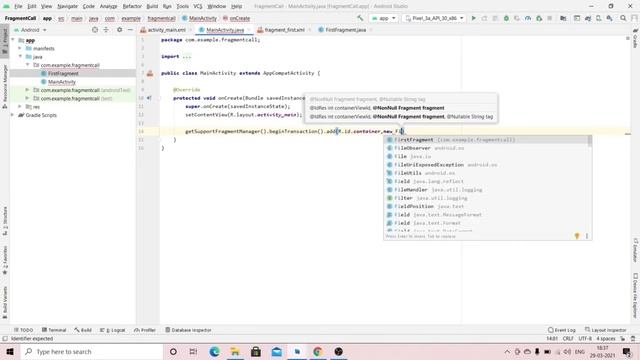
Task: Open the Pixel_3a_API_30_x86 device dropdown
Action: pos(434,18)
